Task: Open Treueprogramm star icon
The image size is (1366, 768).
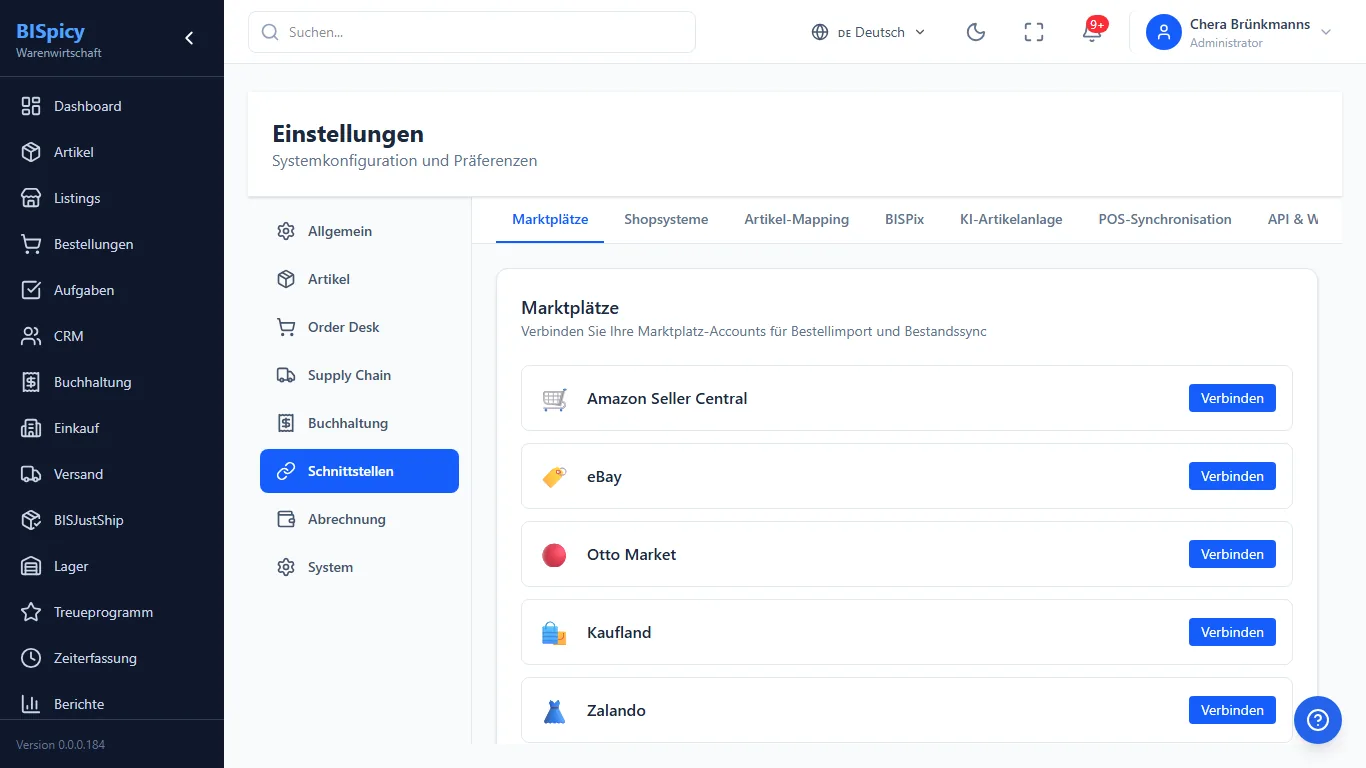Action: pyautogui.click(x=31, y=612)
